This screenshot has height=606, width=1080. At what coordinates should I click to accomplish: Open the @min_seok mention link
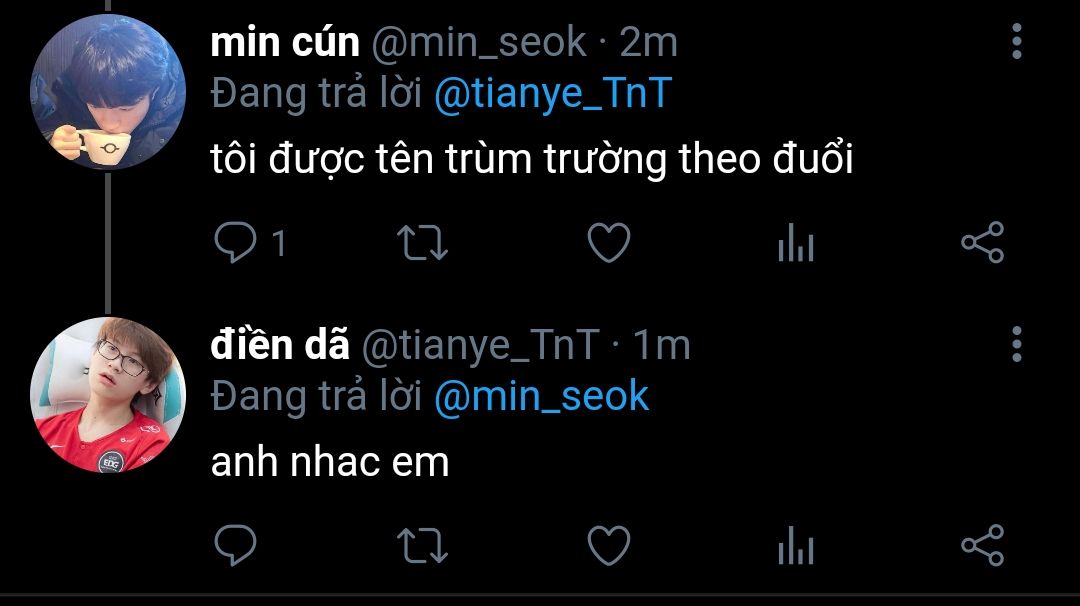tap(541, 396)
